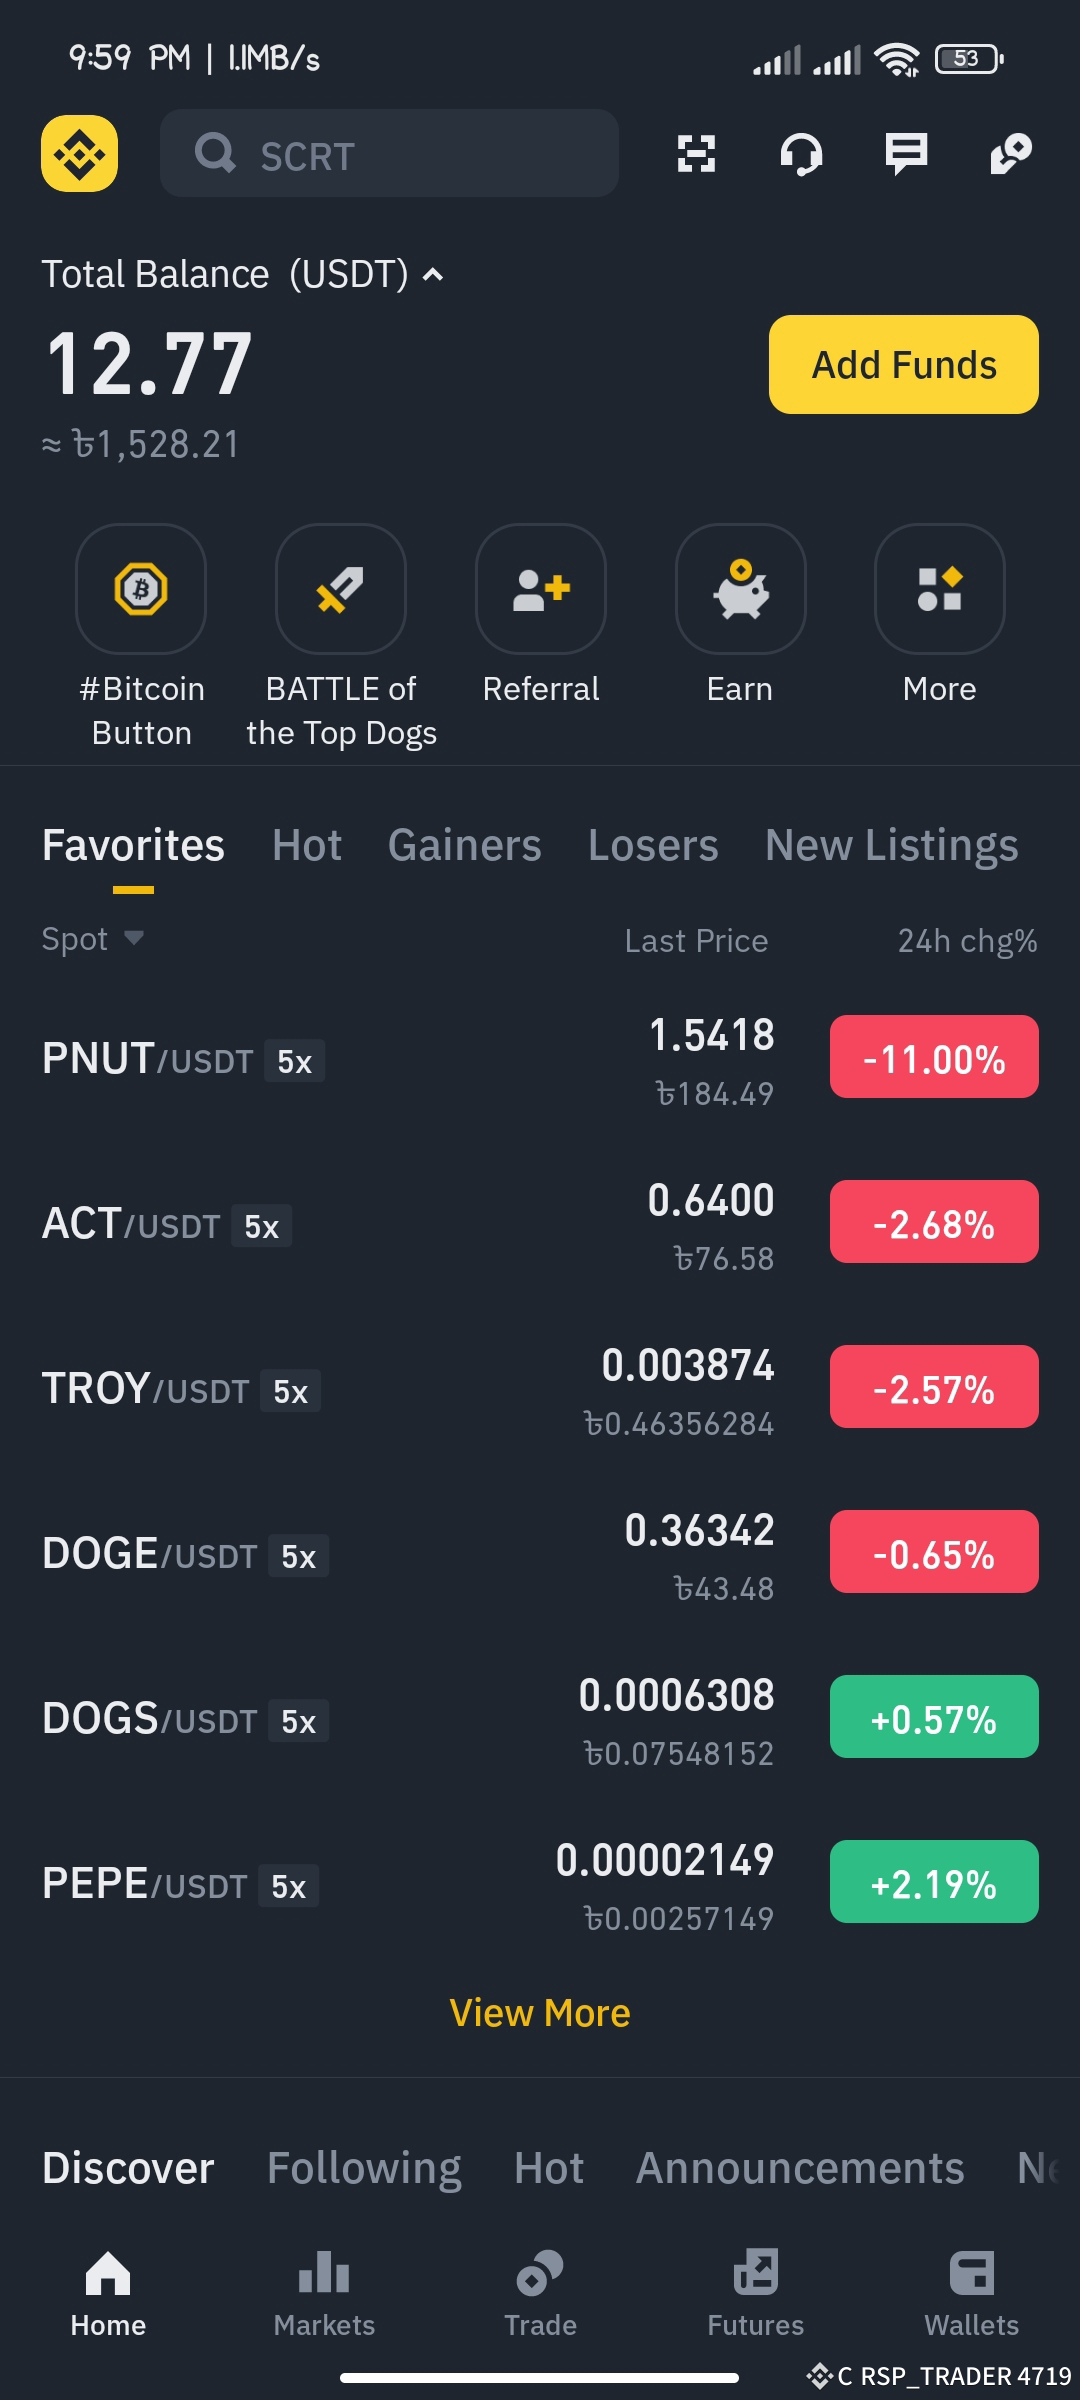Open the Spot market type dropdown
Screen dimensions: 1080x2400
click(x=93, y=939)
